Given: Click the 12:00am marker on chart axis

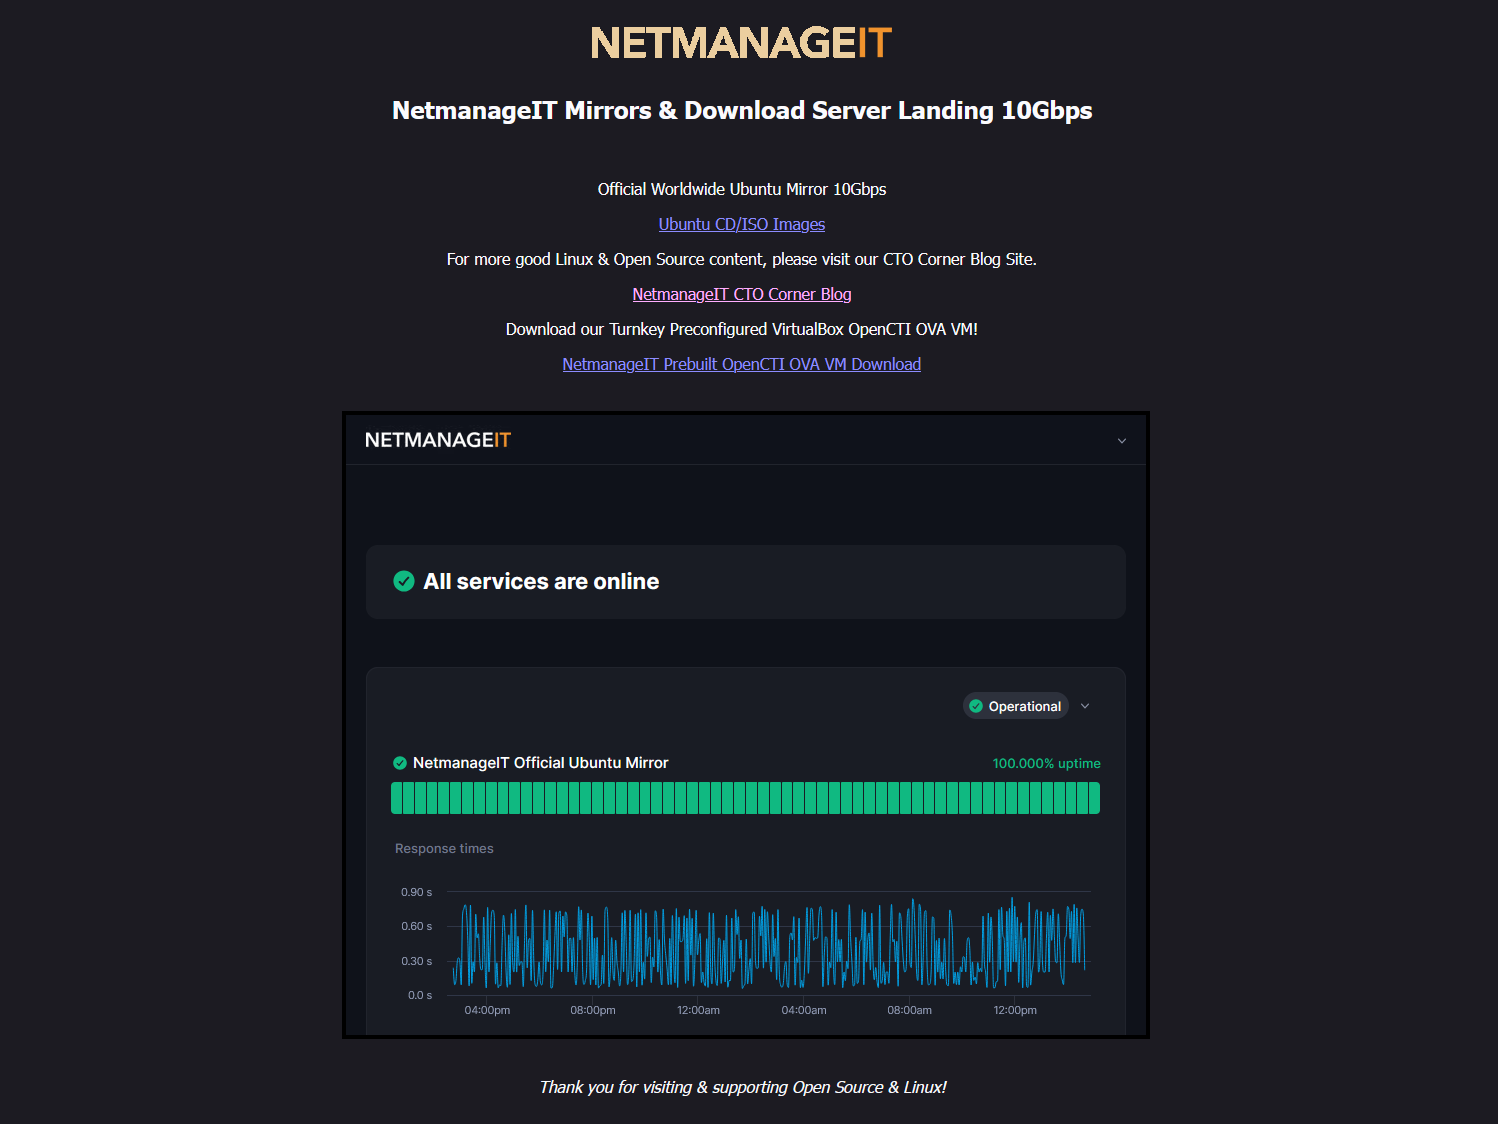Looking at the screenshot, I should point(698,1010).
